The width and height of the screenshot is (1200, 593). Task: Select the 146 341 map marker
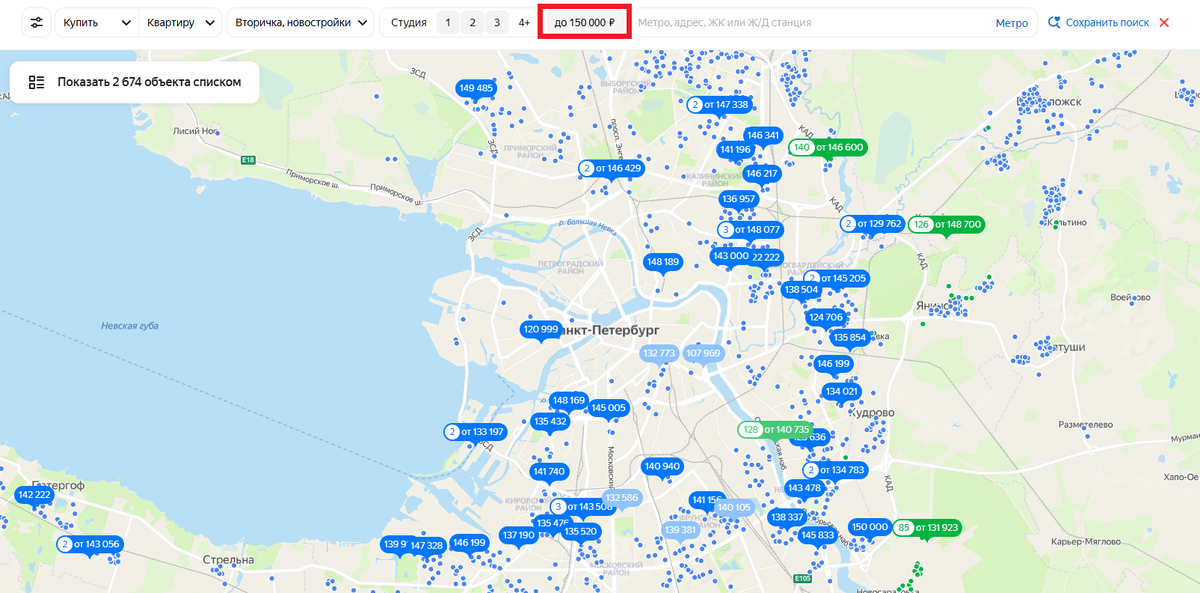coord(762,135)
